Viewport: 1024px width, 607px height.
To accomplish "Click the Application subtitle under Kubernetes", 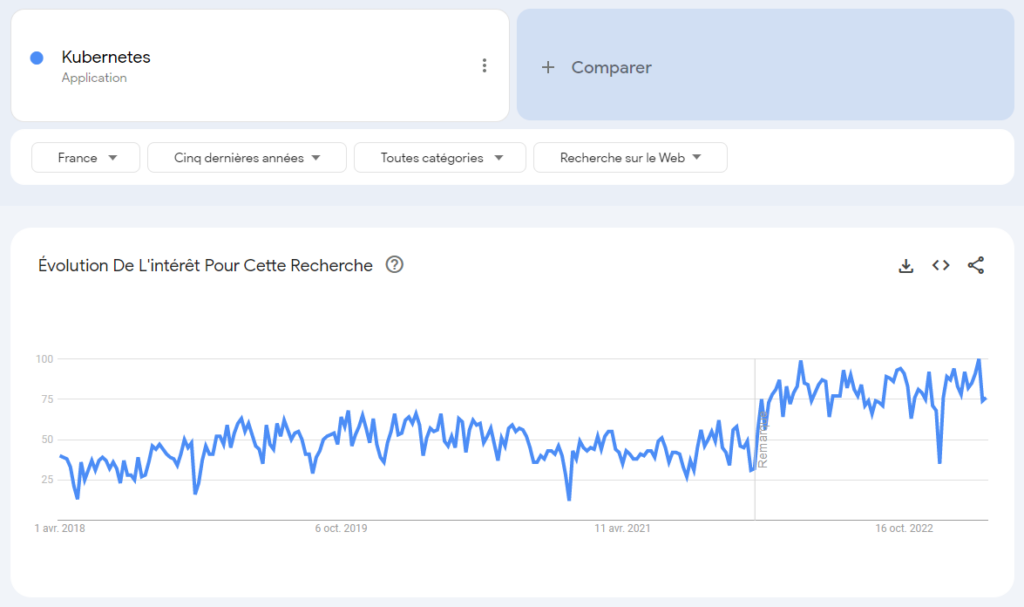I will coord(94,78).
